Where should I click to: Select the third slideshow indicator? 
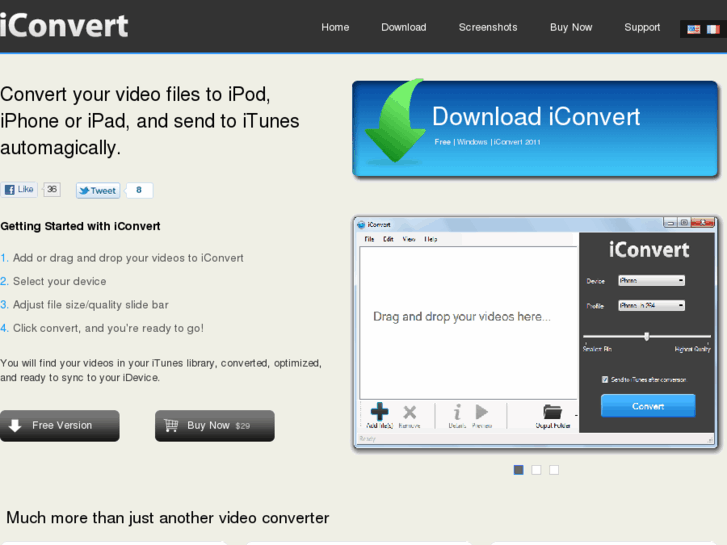click(554, 470)
